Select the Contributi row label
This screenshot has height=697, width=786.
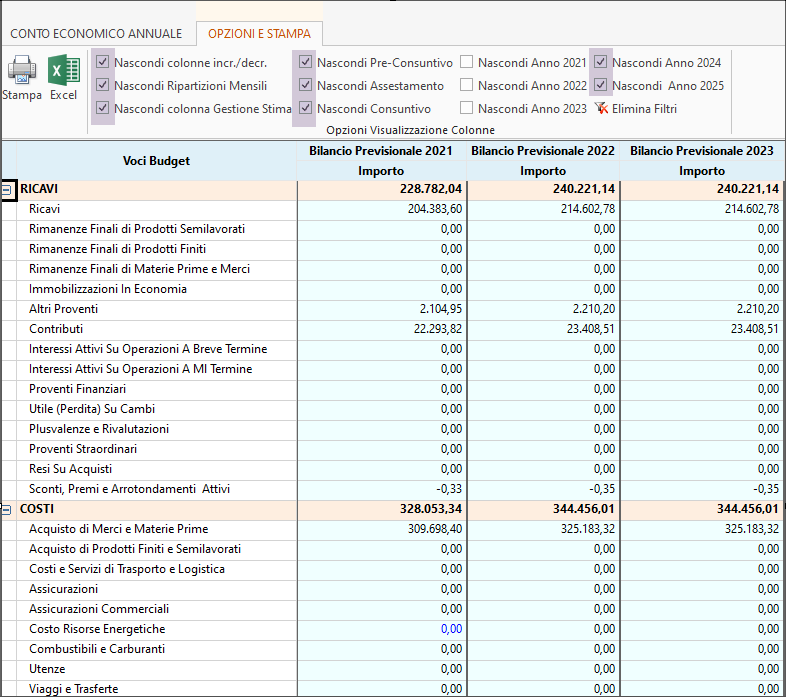point(56,329)
